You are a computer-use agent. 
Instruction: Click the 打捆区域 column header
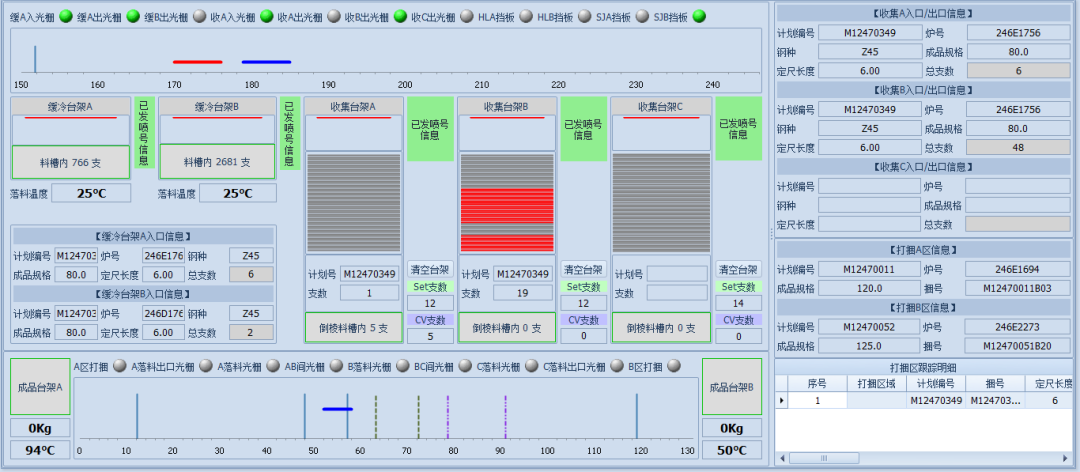[876, 383]
